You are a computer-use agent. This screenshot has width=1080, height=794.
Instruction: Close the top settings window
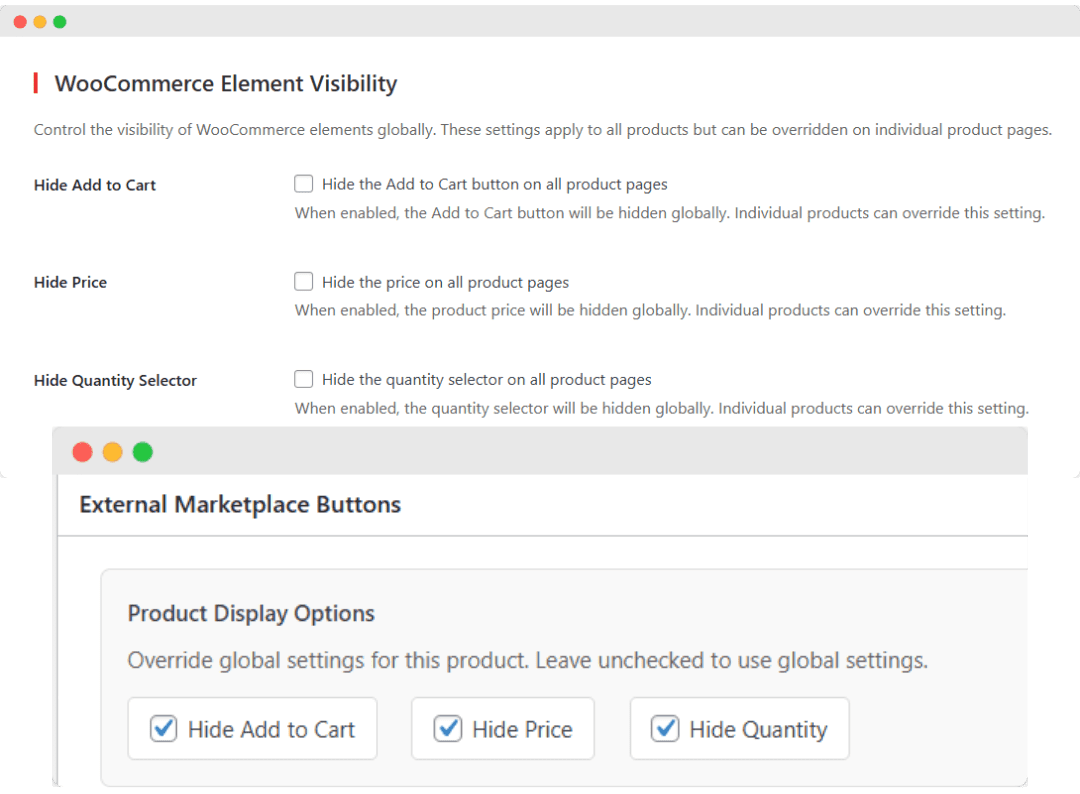pyautogui.click(x=19, y=21)
